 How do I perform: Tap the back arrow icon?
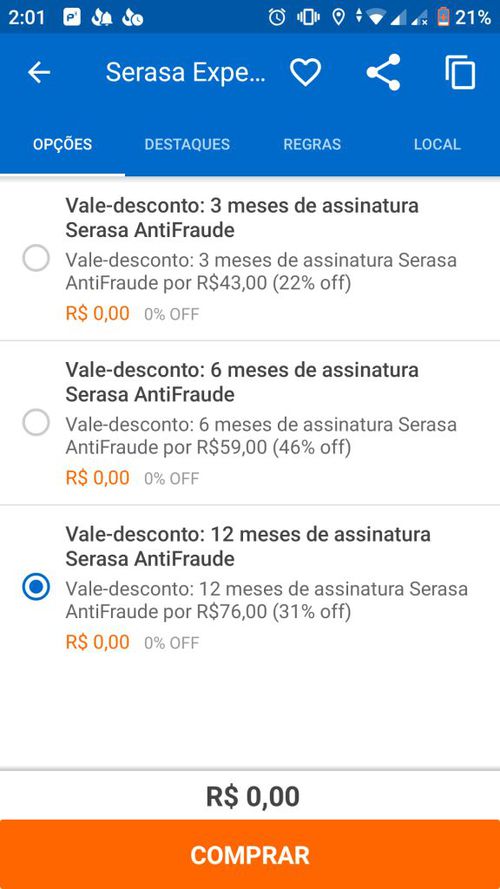coord(39,73)
